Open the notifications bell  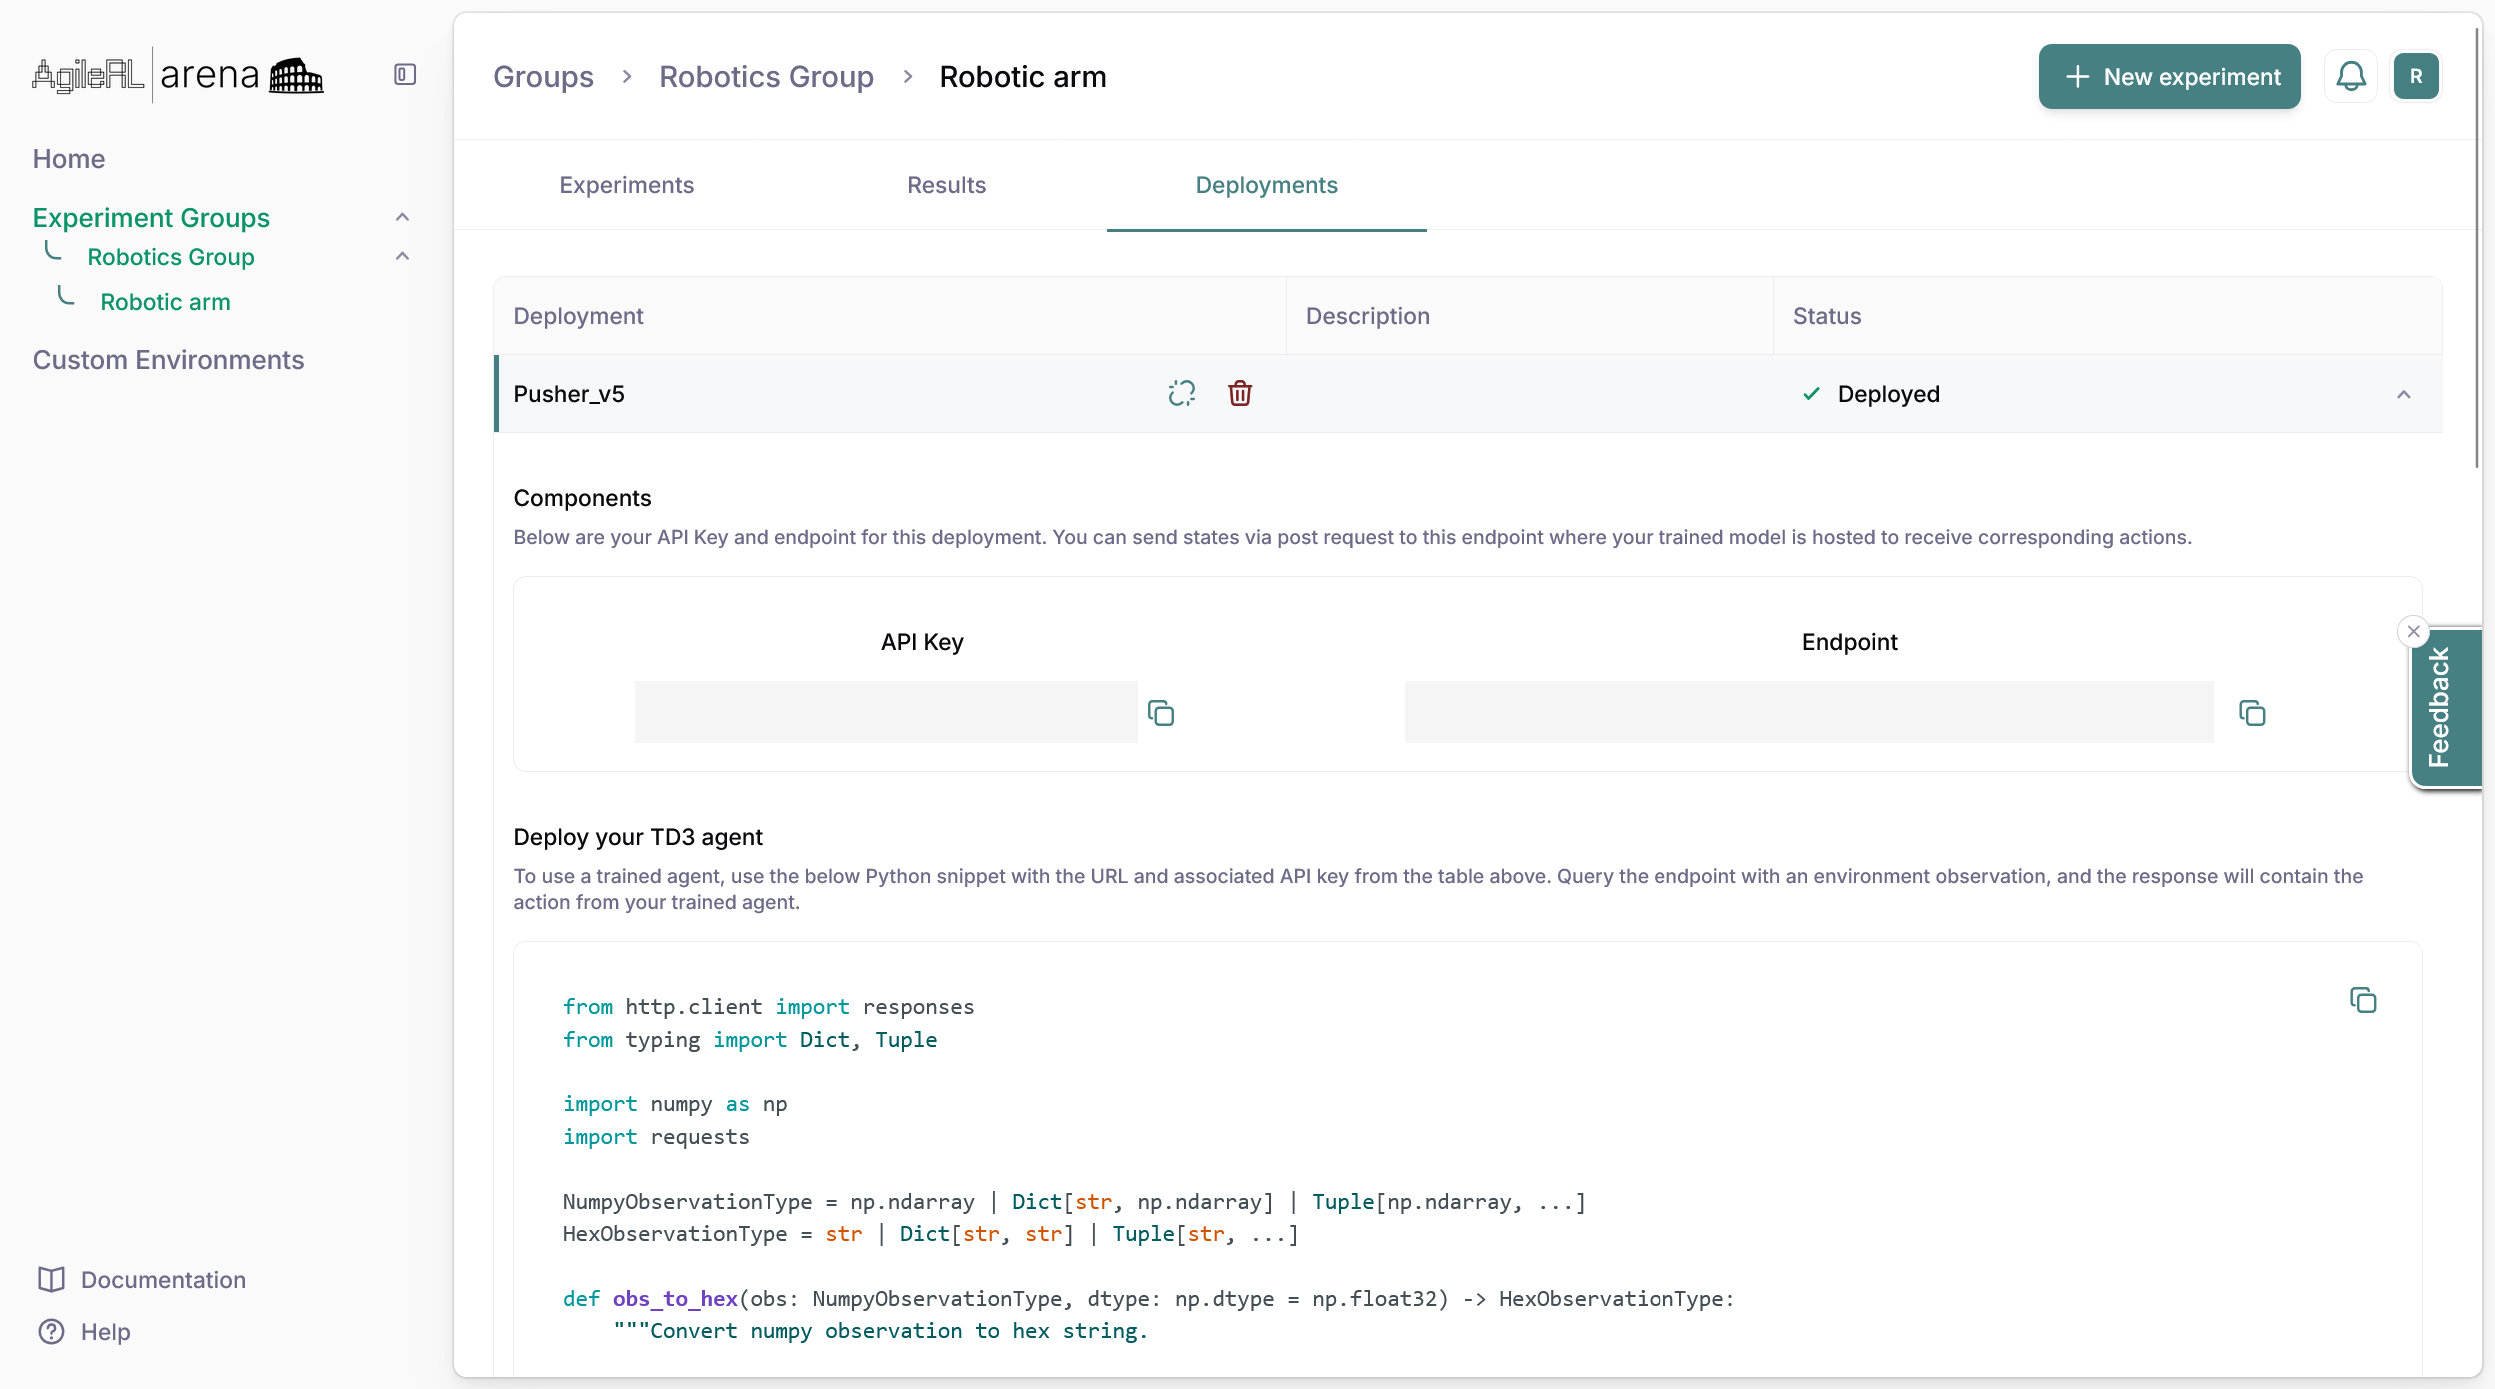[2350, 76]
